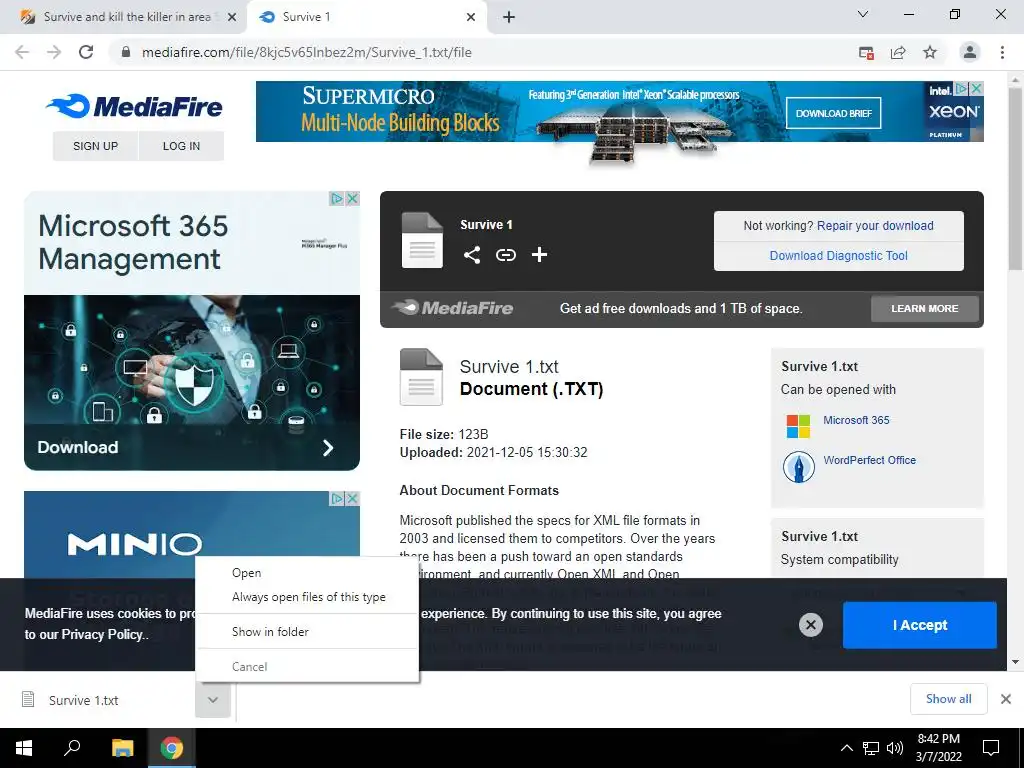The image size is (1024, 768).
Task: Close the Microsoft 365 Management ad
Action: [x=352, y=199]
